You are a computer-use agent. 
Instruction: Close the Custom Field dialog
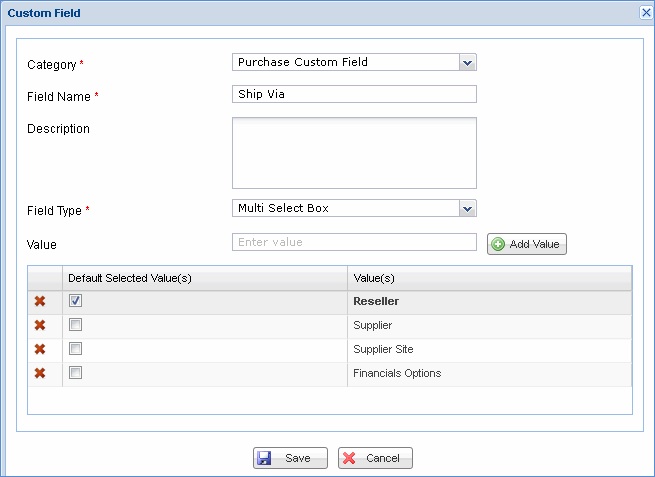[x=645, y=13]
